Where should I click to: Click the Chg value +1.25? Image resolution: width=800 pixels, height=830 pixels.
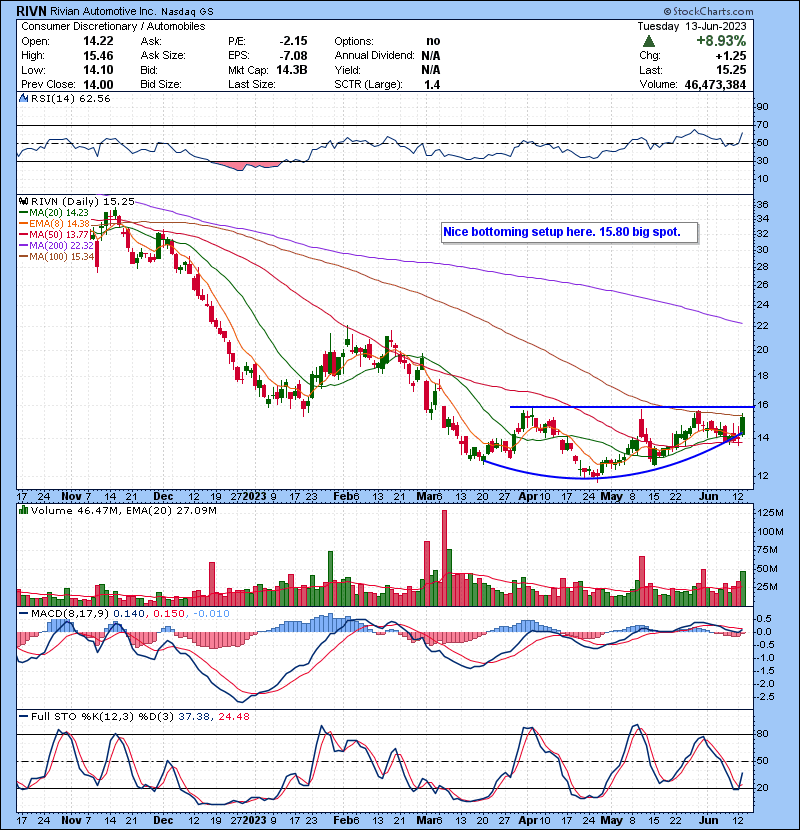point(731,56)
